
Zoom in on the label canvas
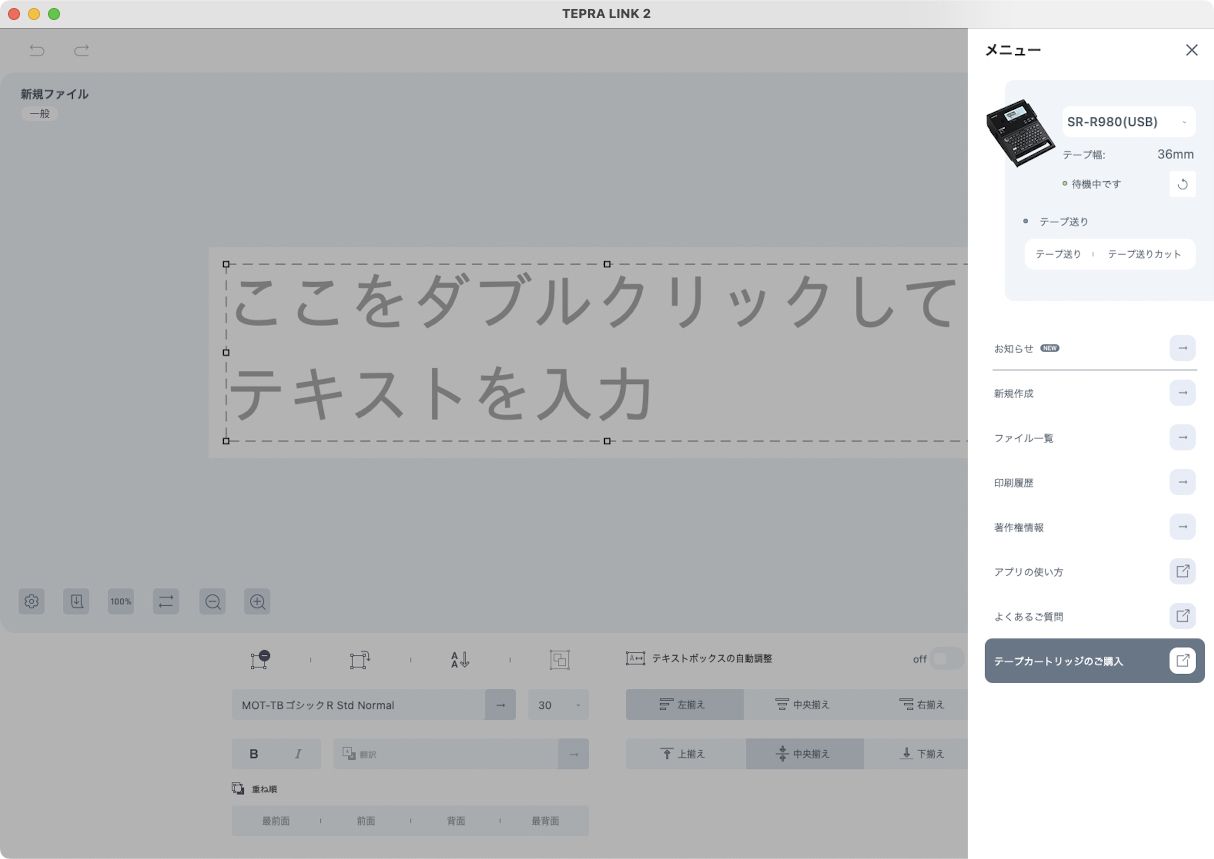point(257,601)
